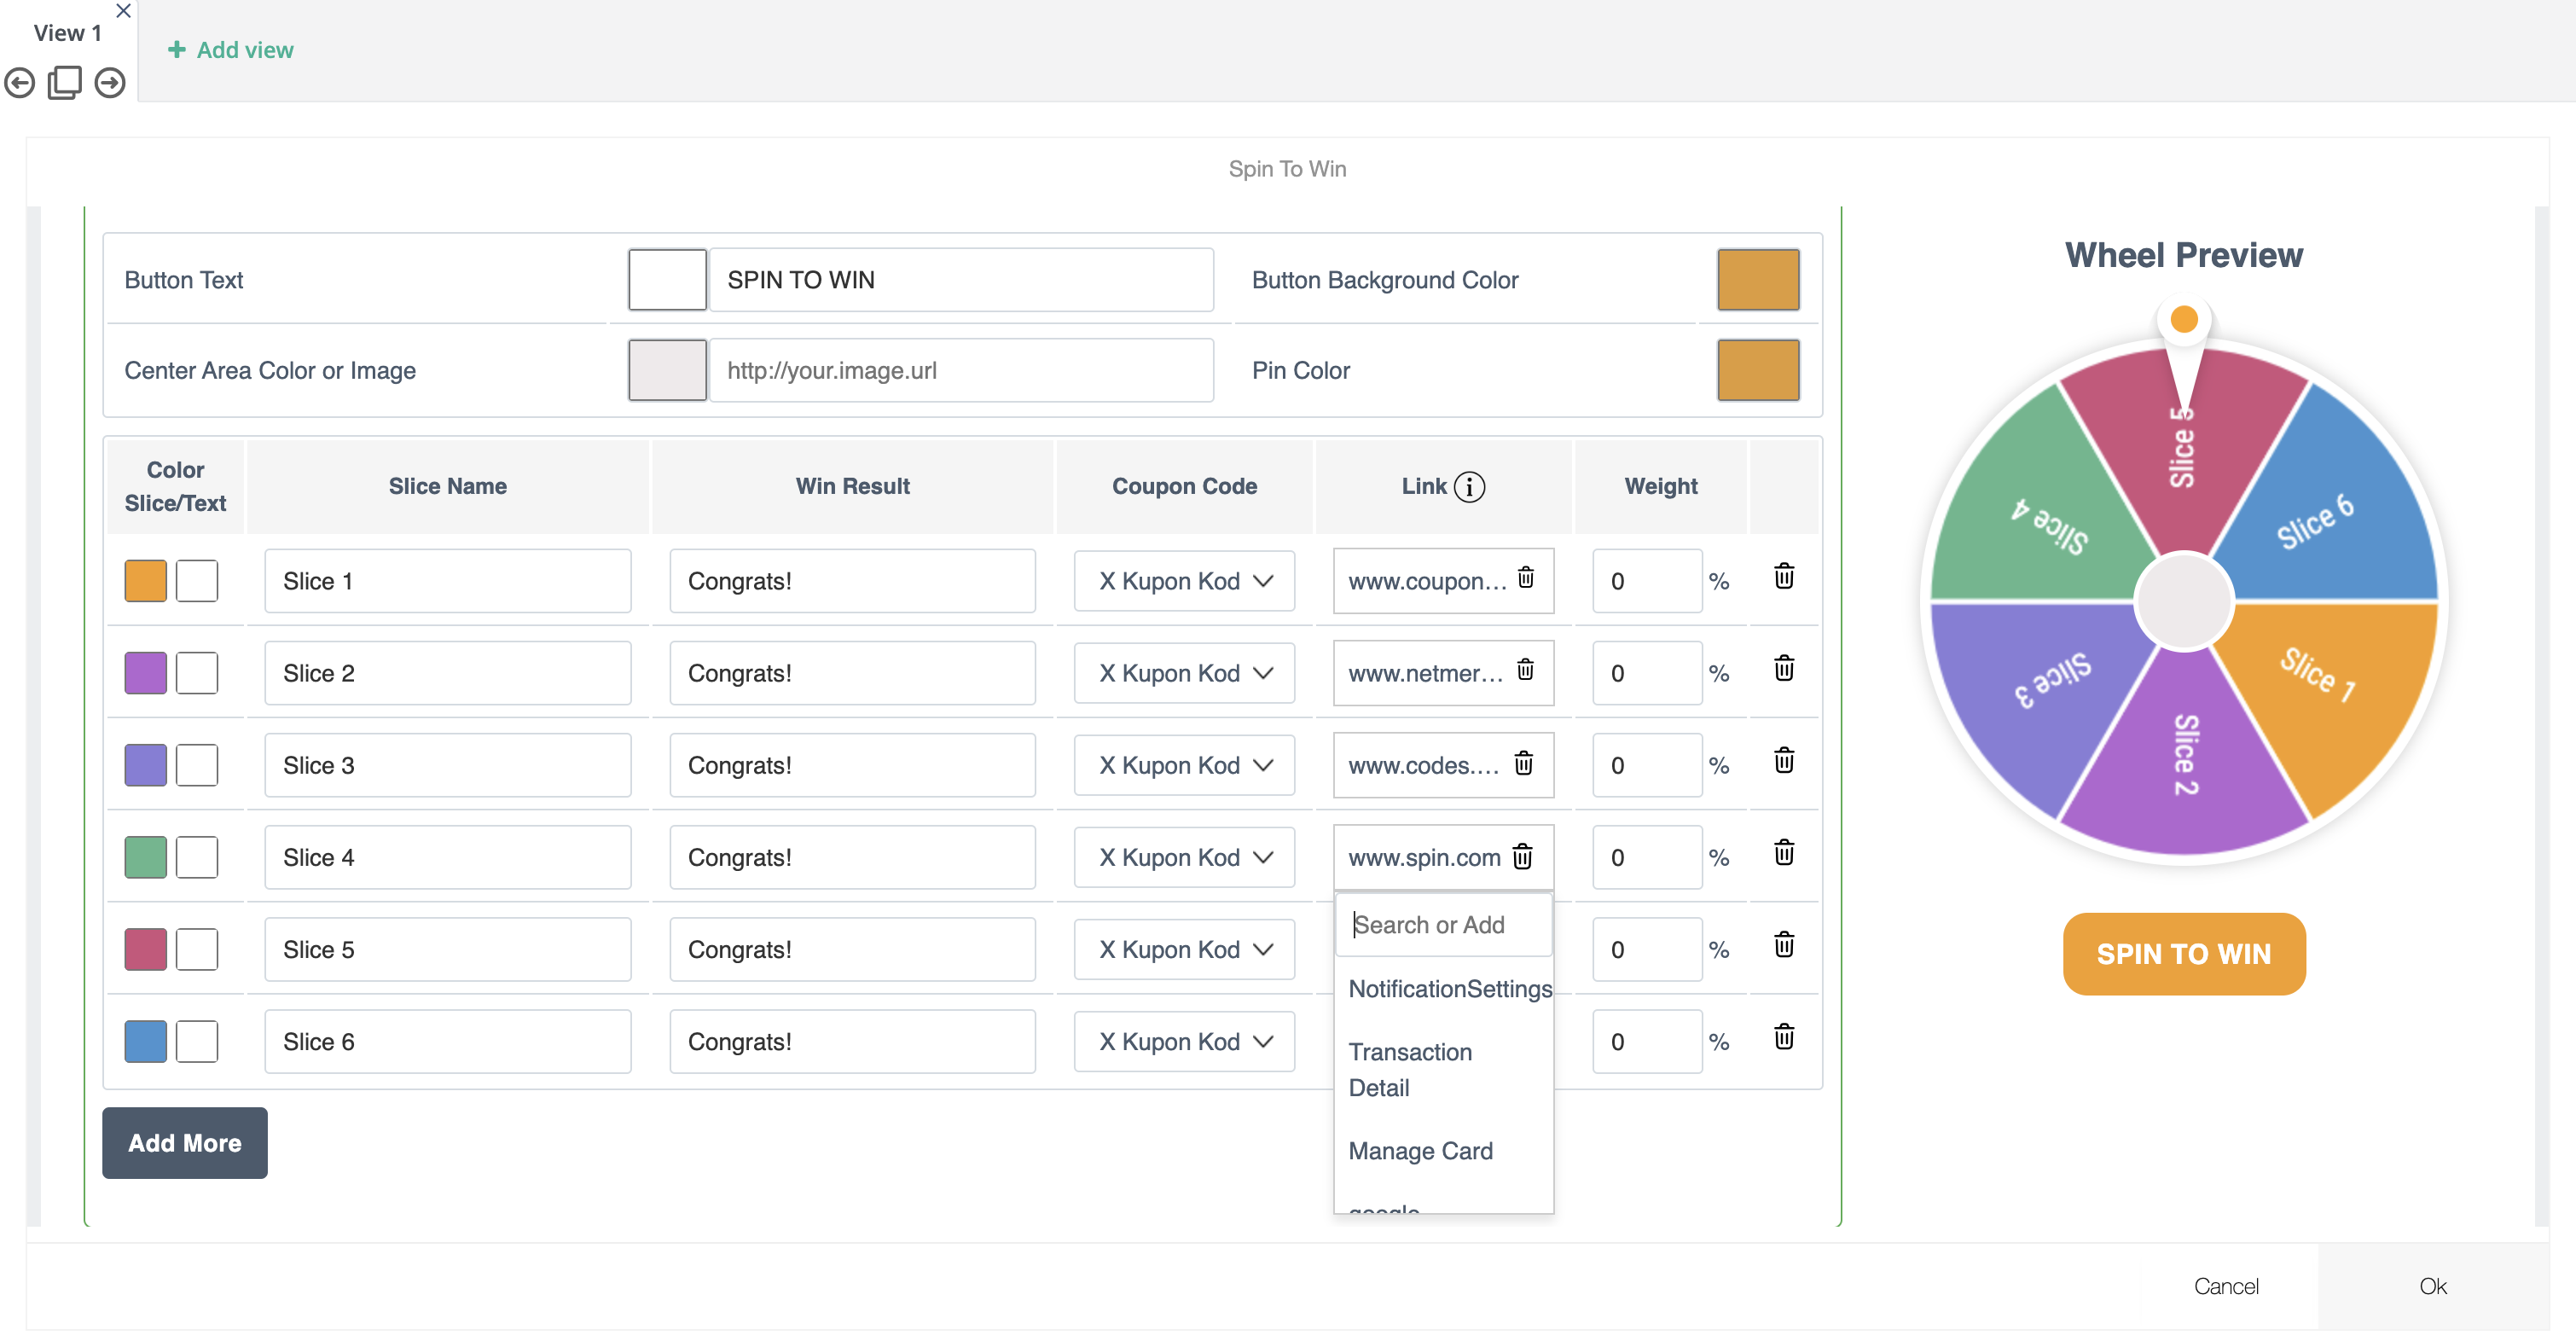Open orange slice color for Slice 1
Image resolution: width=2576 pixels, height=1341 pixels.
pos(146,581)
